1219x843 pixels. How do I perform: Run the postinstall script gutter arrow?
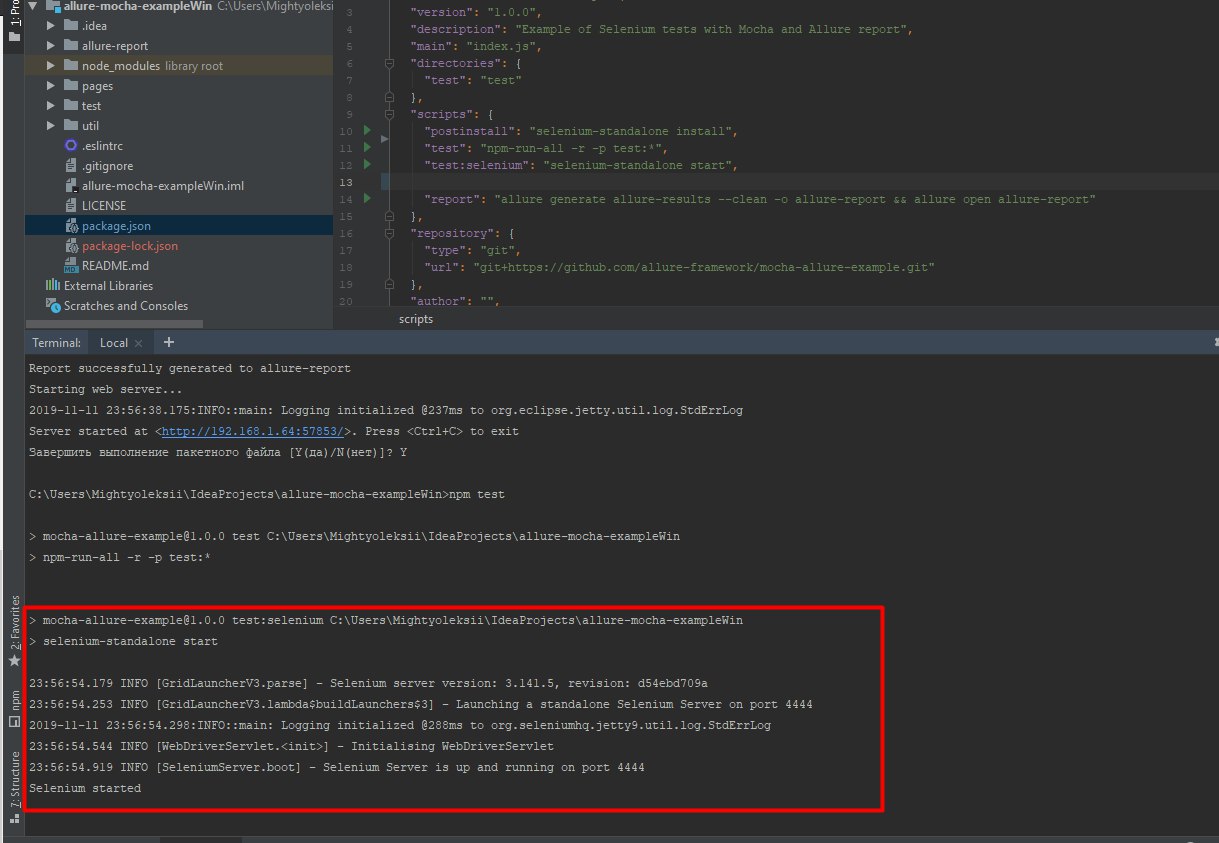point(367,131)
